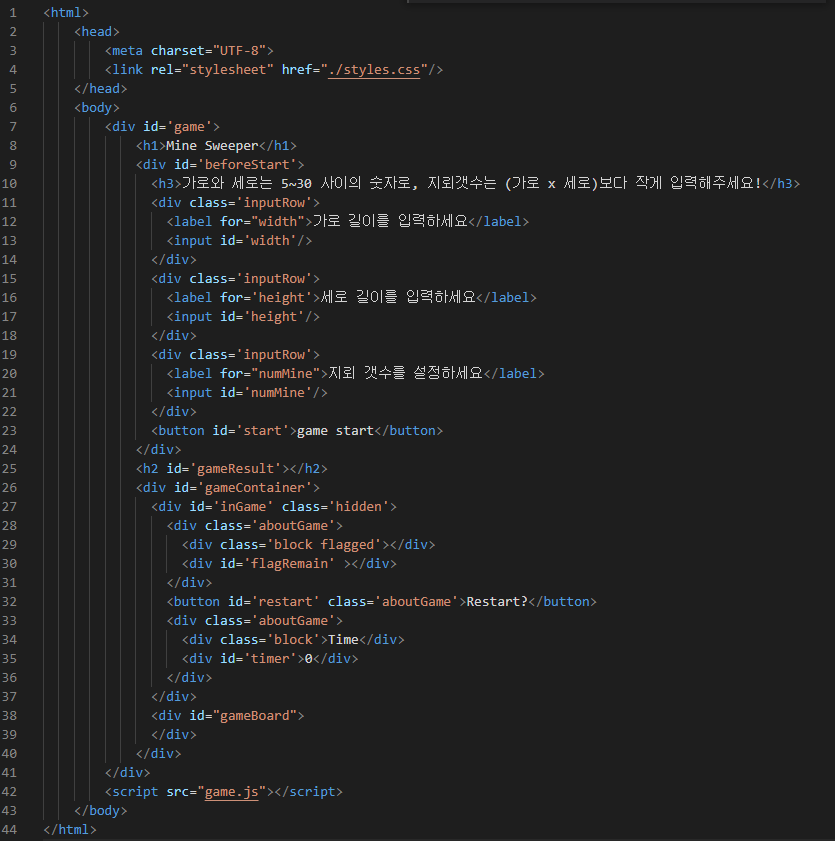Image resolution: width=835 pixels, height=841 pixels.
Task: Click the "gameBoard" id value
Action: [255, 715]
